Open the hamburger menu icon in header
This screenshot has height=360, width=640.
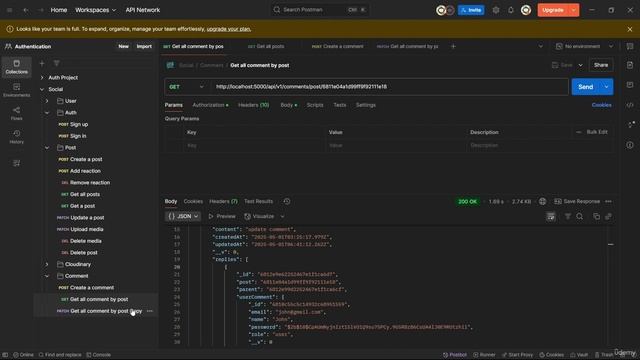(x=9, y=10)
